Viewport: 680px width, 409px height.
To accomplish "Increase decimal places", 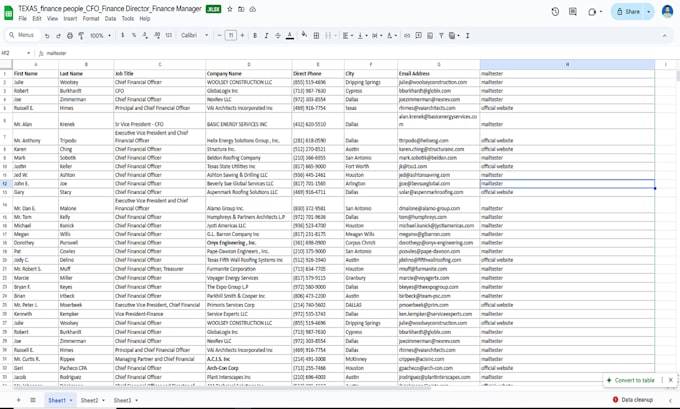I will [157, 35].
